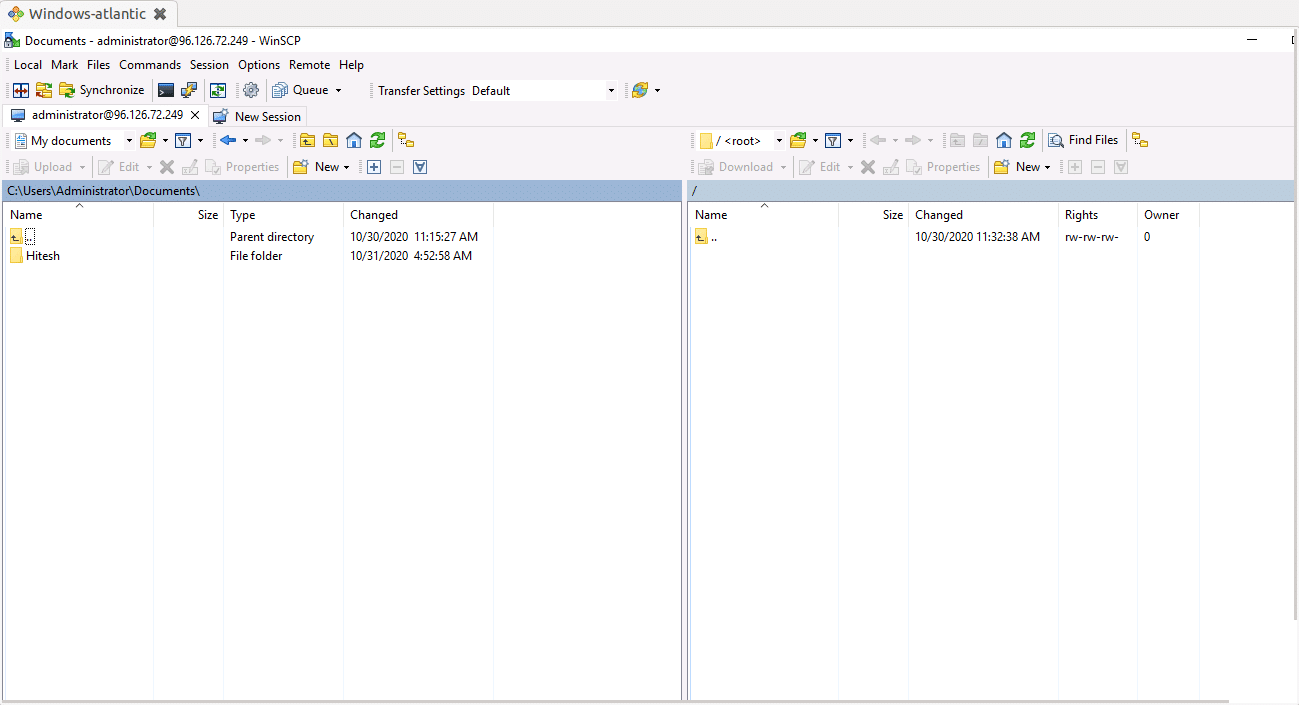This screenshot has height=705, width=1299.
Task: Go to remote home directory icon
Action: click(1004, 140)
